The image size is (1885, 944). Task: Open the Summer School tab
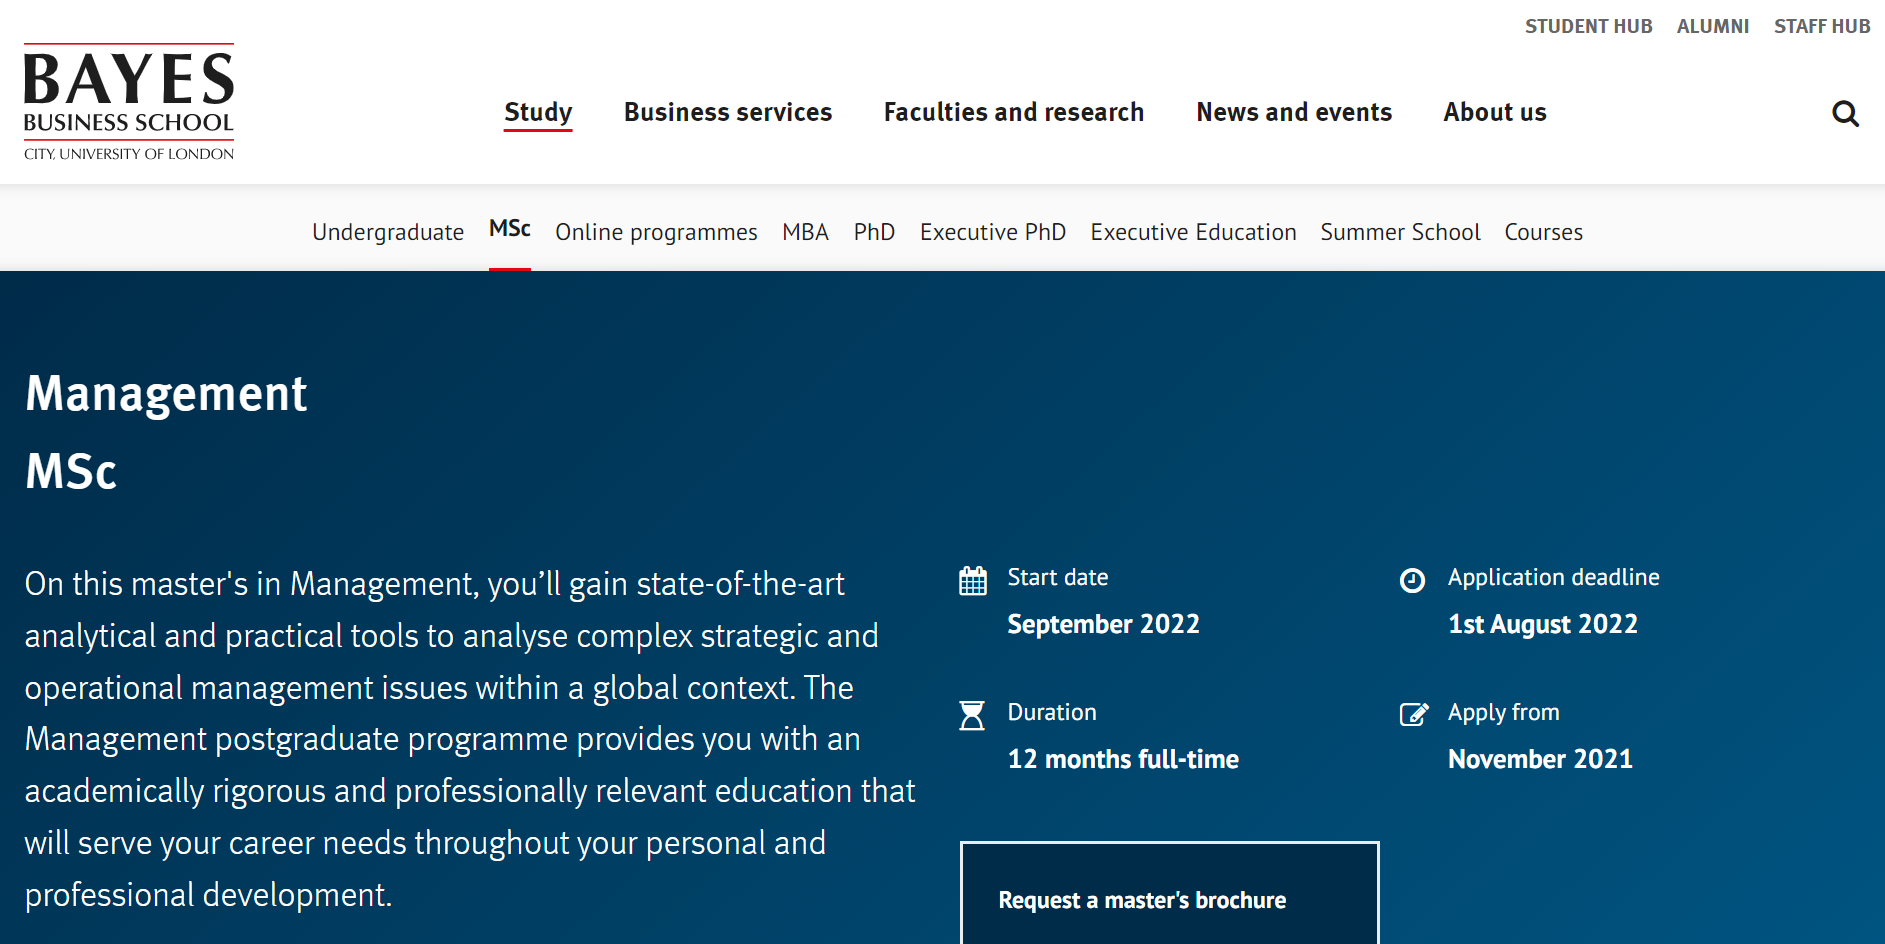[1399, 232]
